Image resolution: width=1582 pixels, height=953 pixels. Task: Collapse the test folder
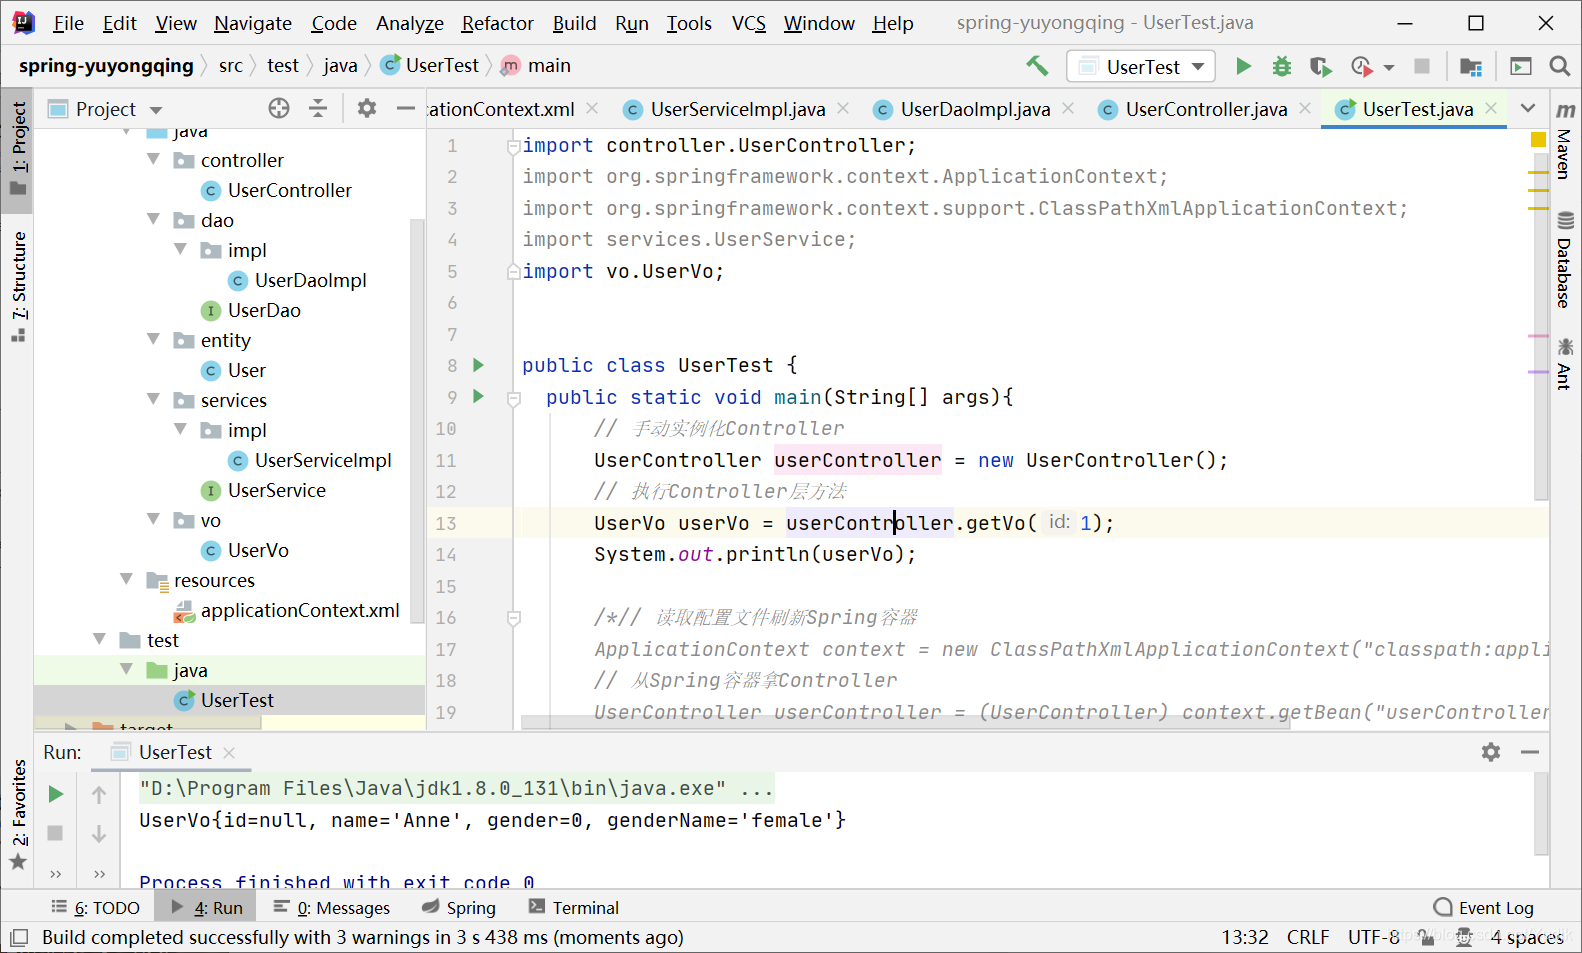[99, 639]
